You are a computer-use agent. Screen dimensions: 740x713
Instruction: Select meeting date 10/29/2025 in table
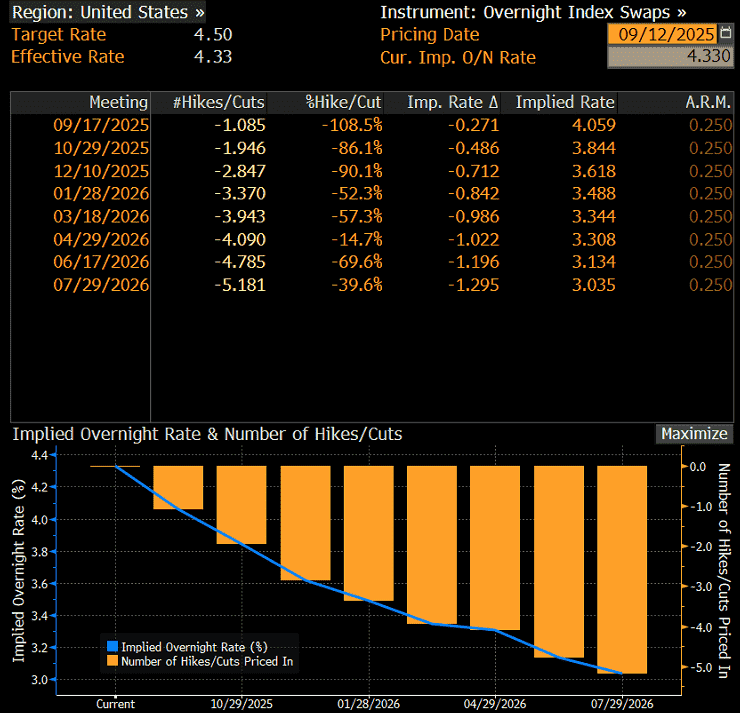(101, 148)
